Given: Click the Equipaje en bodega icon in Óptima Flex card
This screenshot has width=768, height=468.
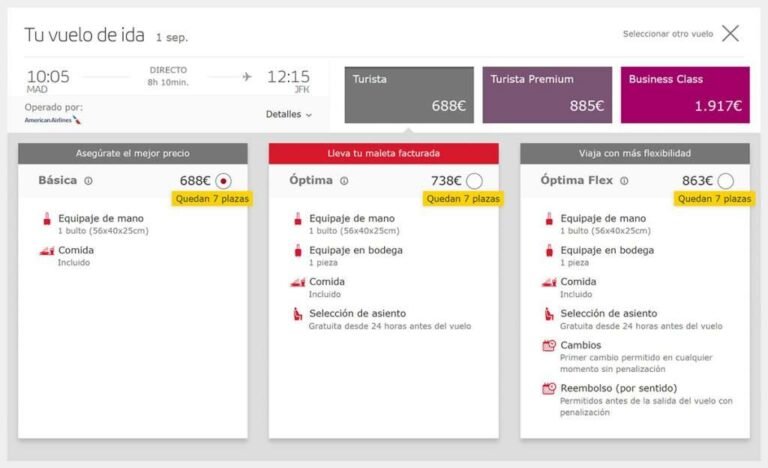Looking at the screenshot, I should point(549,250).
